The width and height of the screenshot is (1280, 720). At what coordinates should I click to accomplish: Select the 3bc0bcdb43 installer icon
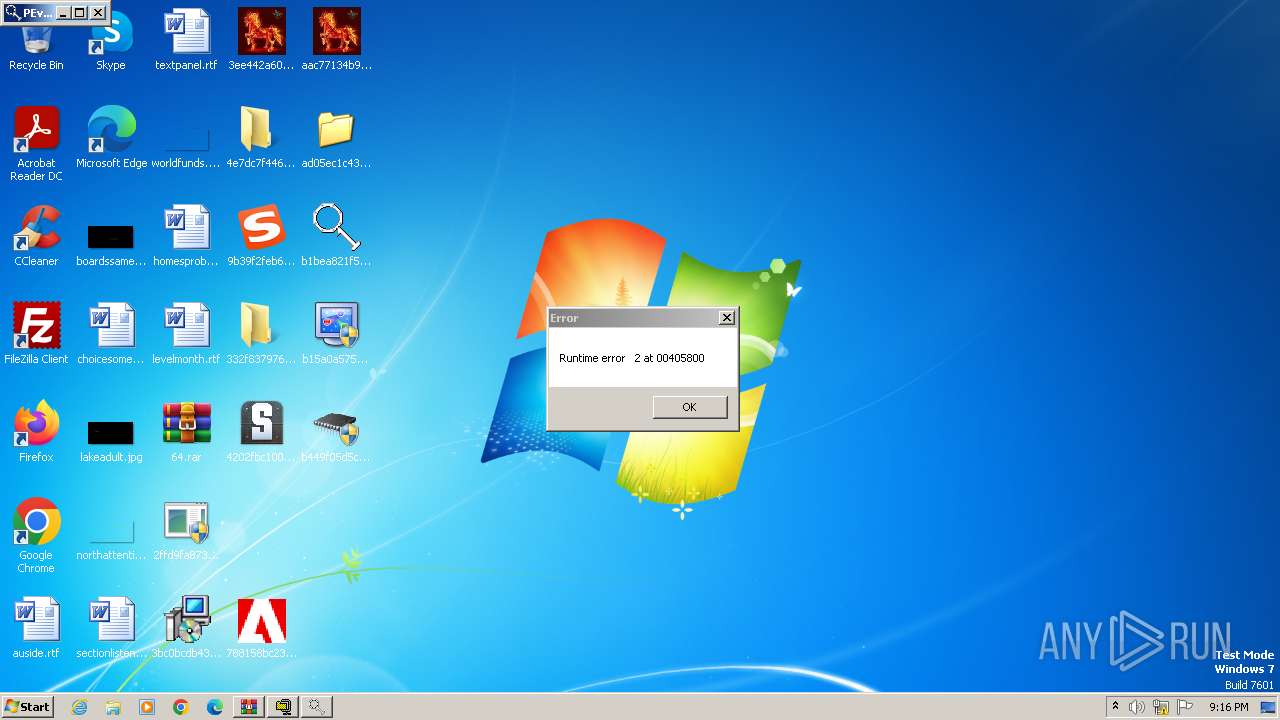[x=186, y=629]
